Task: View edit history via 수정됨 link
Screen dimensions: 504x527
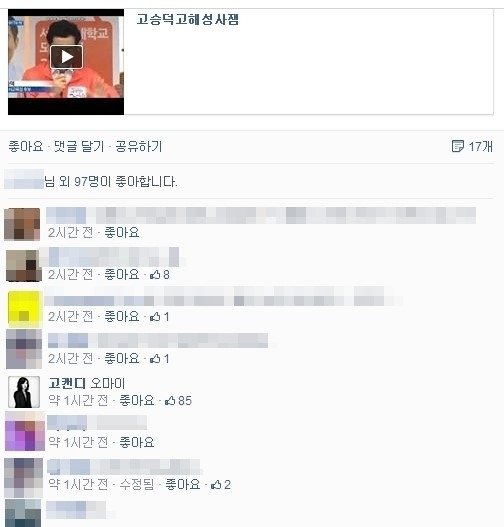Action: click(x=137, y=485)
